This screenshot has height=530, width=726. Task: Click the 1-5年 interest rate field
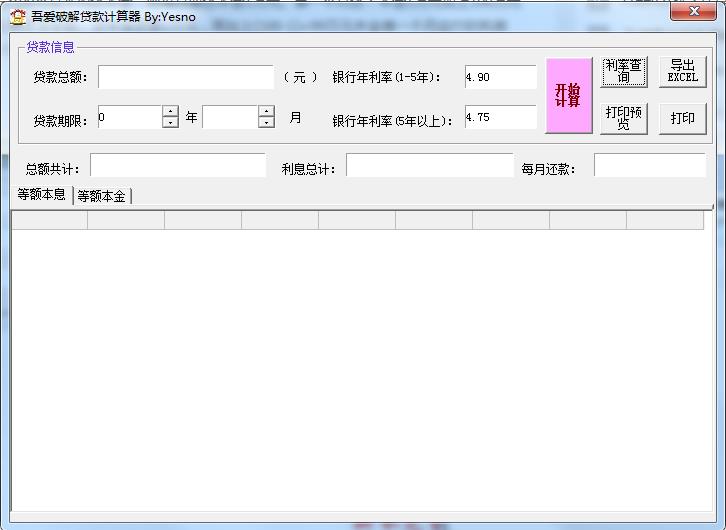coord(501,77)
